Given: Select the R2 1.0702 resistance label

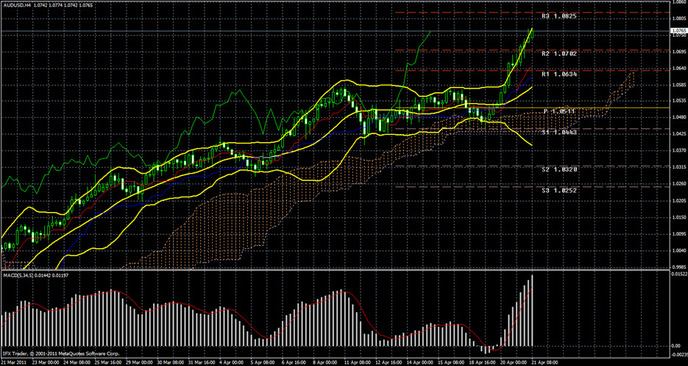Looking at the screenshot, I should (x=559, y=54).
